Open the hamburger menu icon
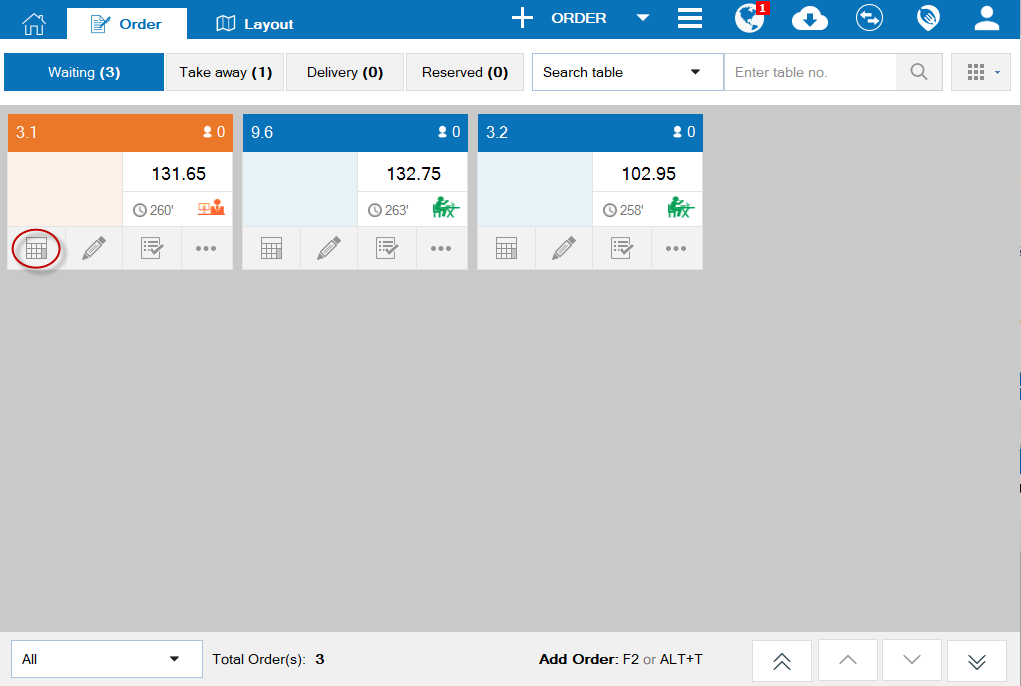The image size is (1021, 686). [690, 18]
